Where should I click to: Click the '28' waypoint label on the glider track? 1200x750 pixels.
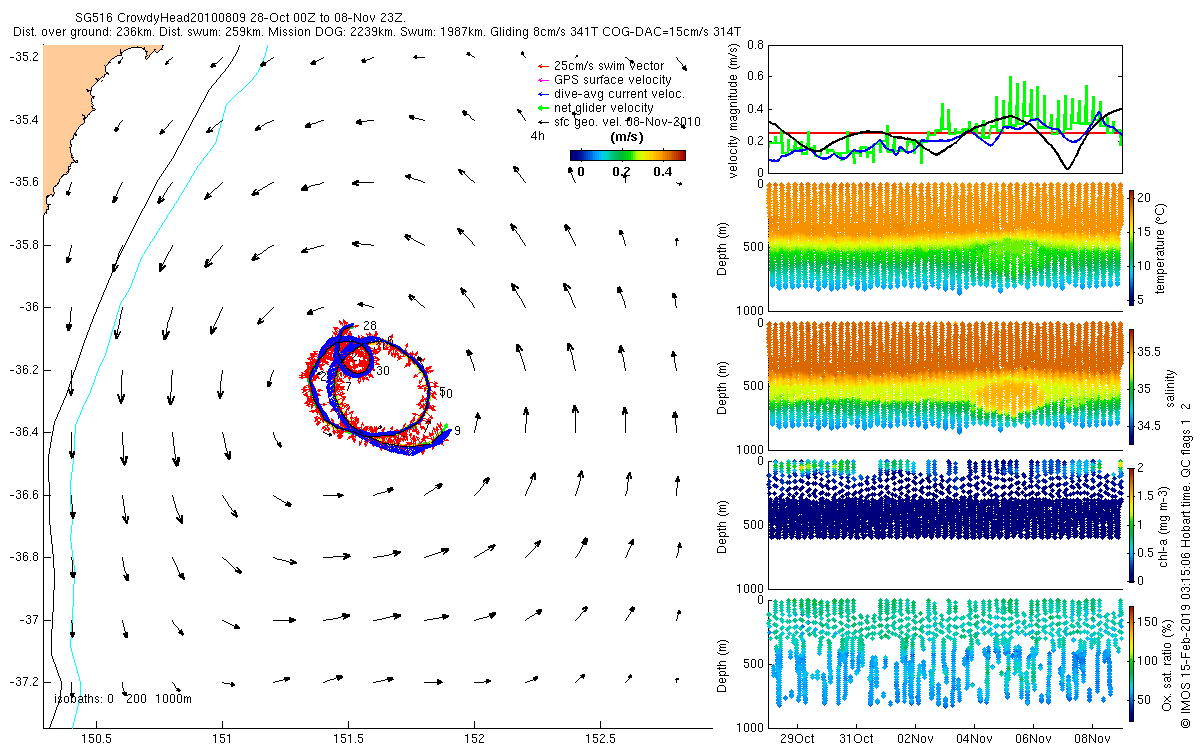pos(369,326)
